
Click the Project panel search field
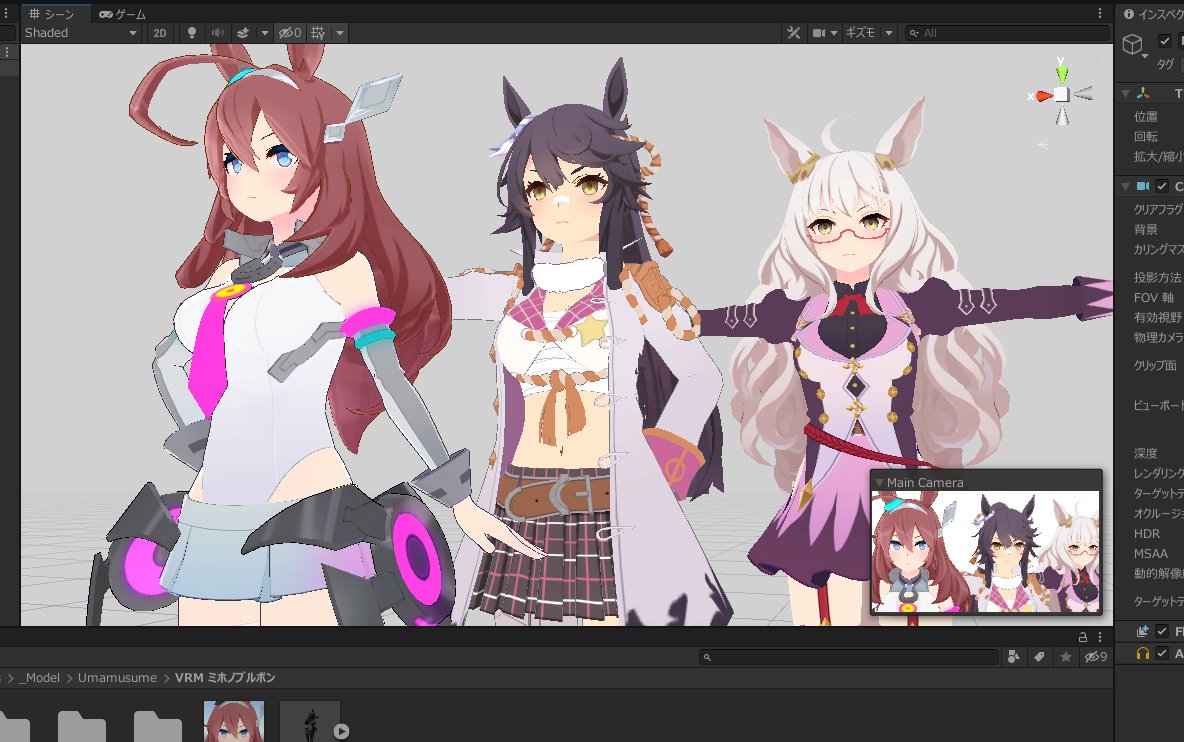point(849,657)
